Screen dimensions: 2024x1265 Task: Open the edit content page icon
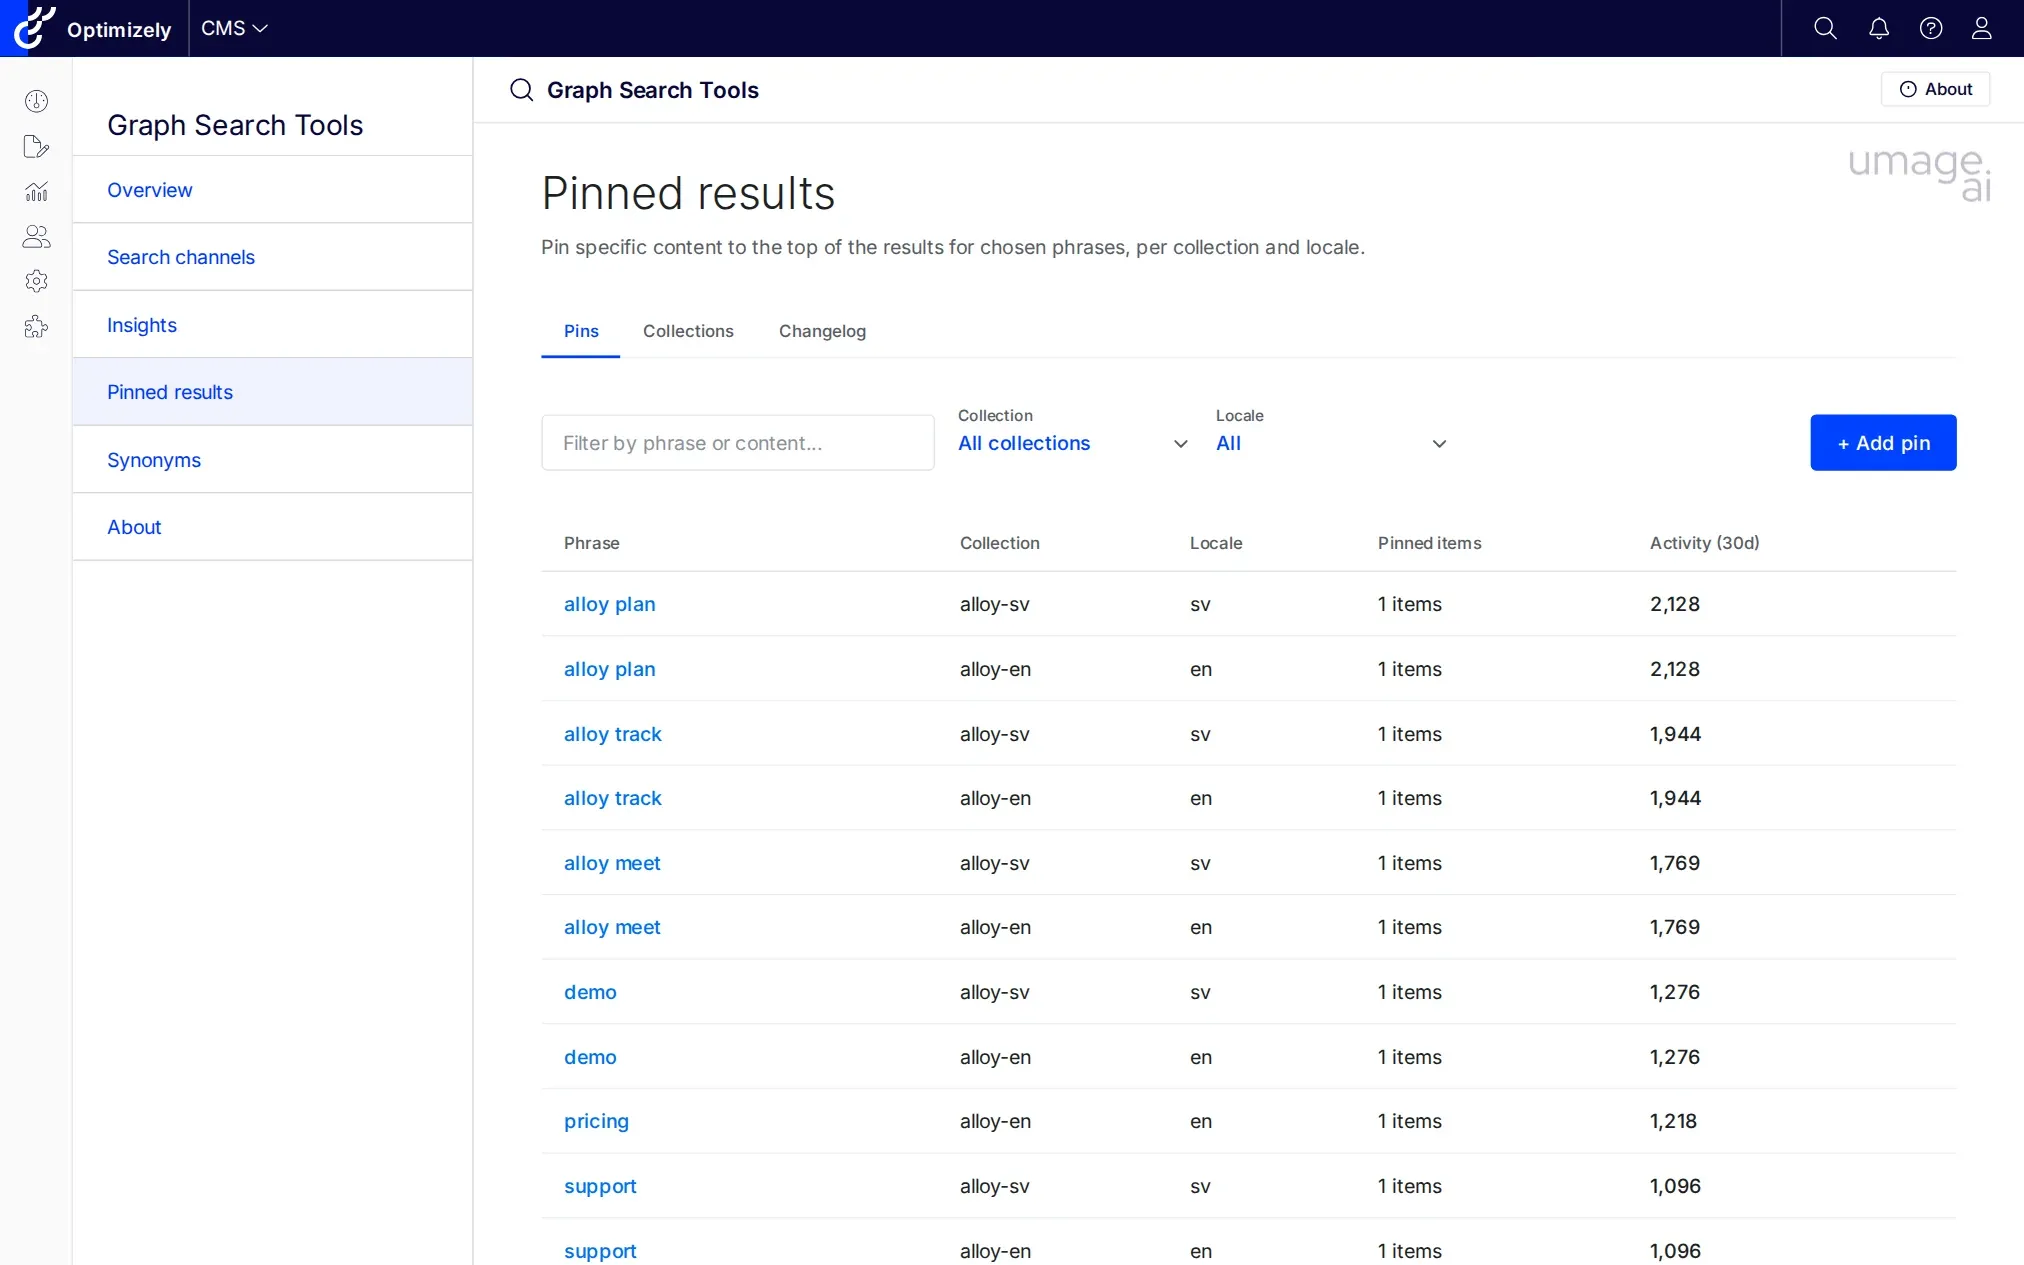pyautogui.click(x=36, y=147)
